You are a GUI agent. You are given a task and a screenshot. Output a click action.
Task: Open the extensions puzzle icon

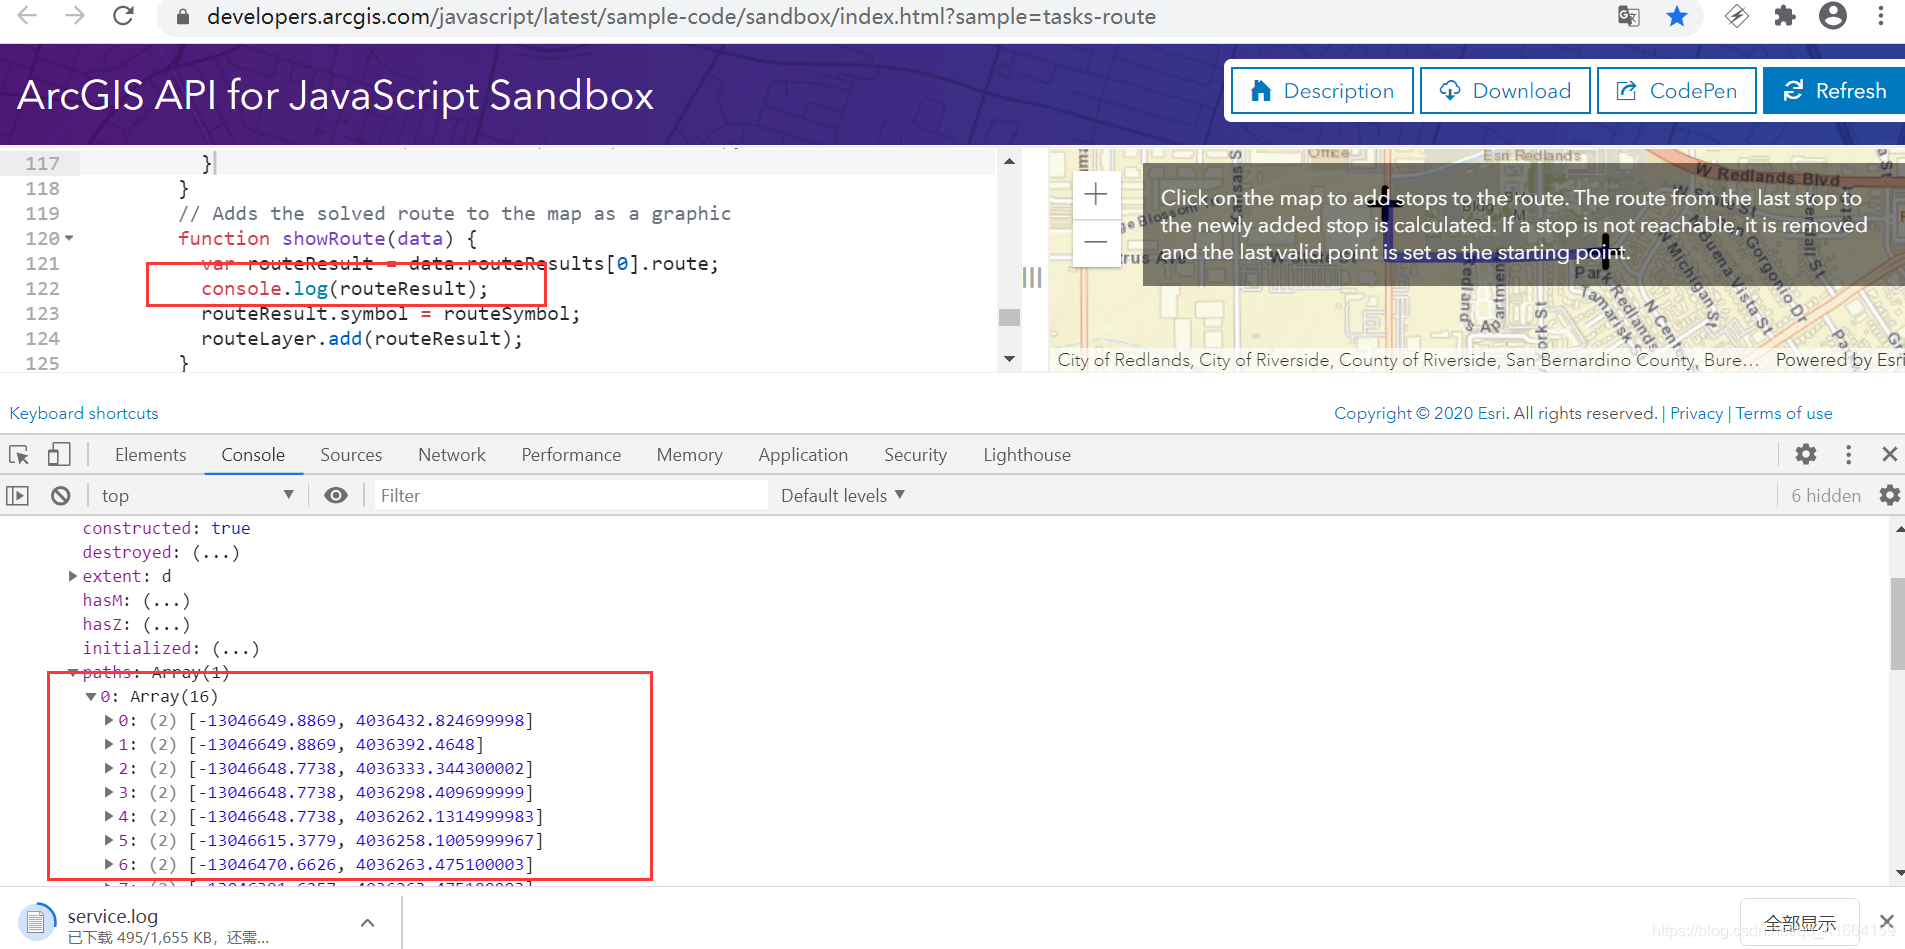click(x=1785, y=16)
